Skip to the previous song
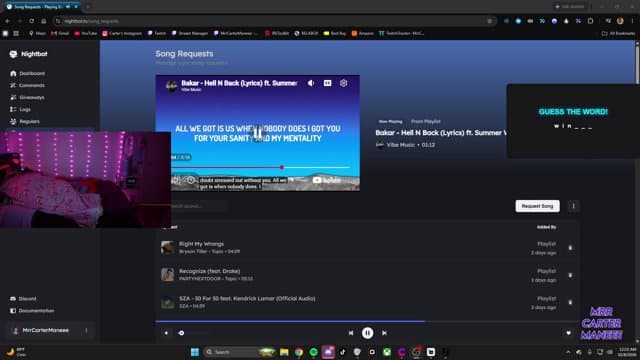 (351, 333)
